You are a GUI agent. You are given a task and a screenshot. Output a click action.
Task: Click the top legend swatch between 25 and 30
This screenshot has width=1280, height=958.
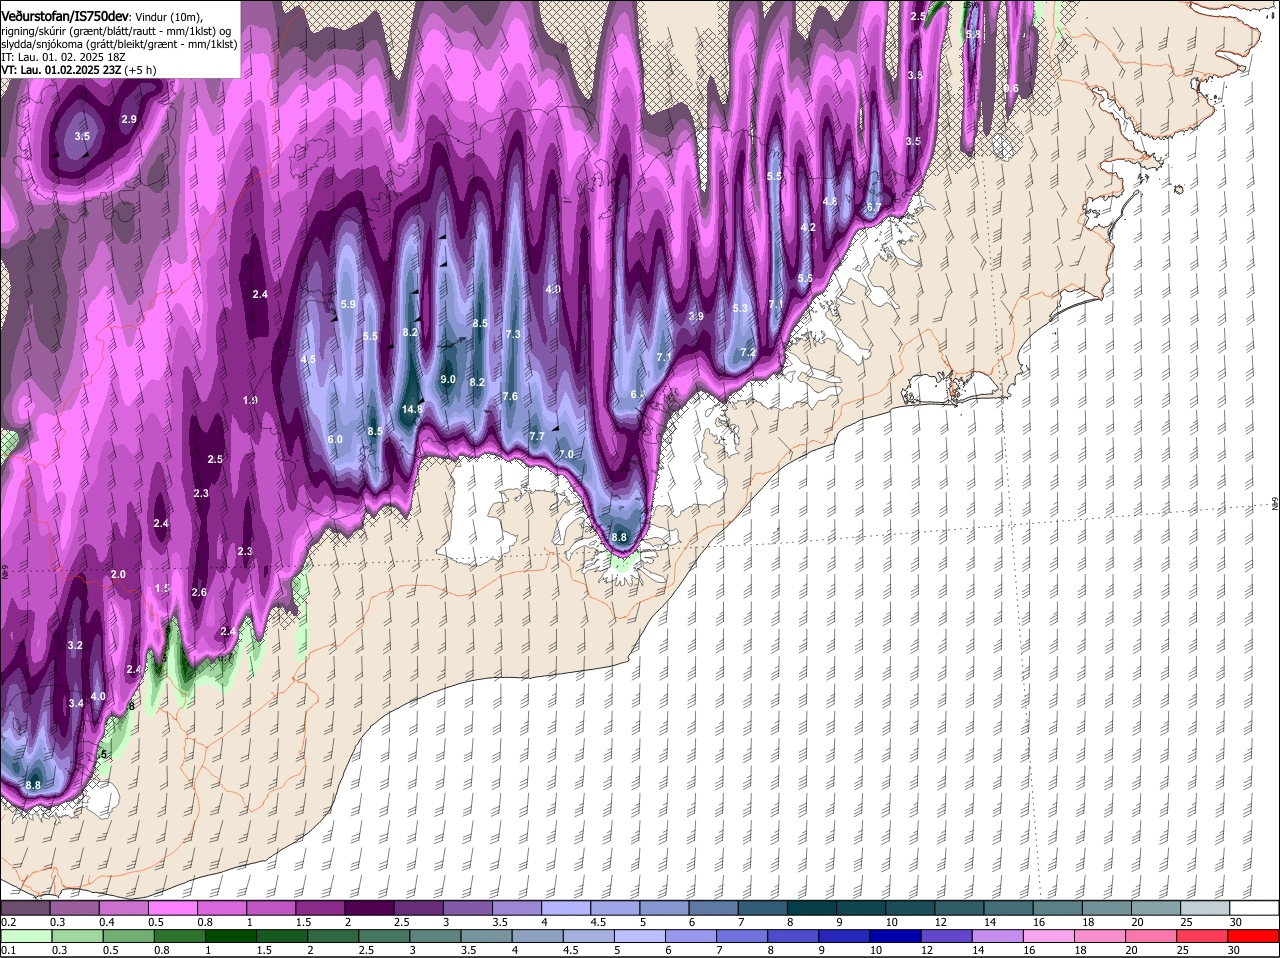click(x=1206, y=908)
